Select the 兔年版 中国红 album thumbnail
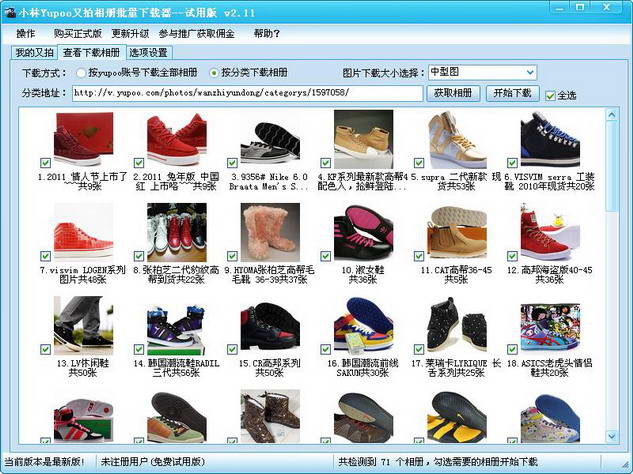The width and height of the screenshot is (633, 474). (x=177, y=139)
